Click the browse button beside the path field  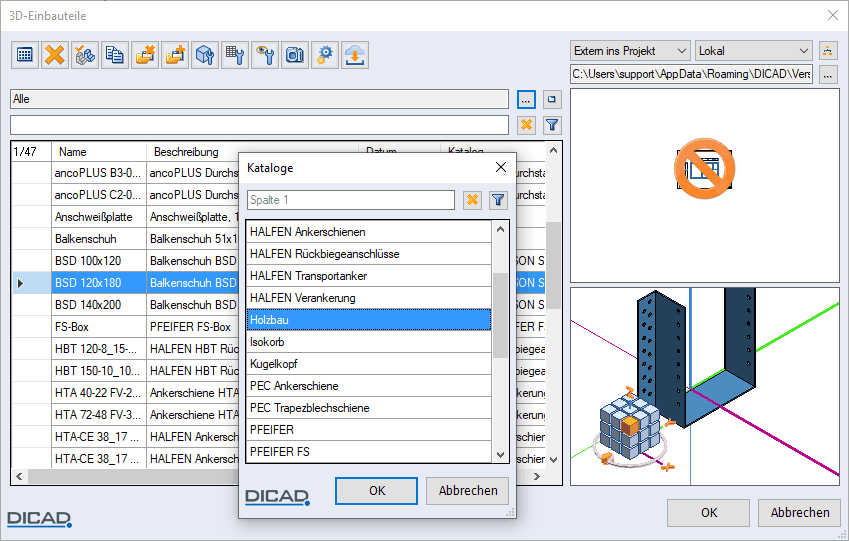coord(827,74)
